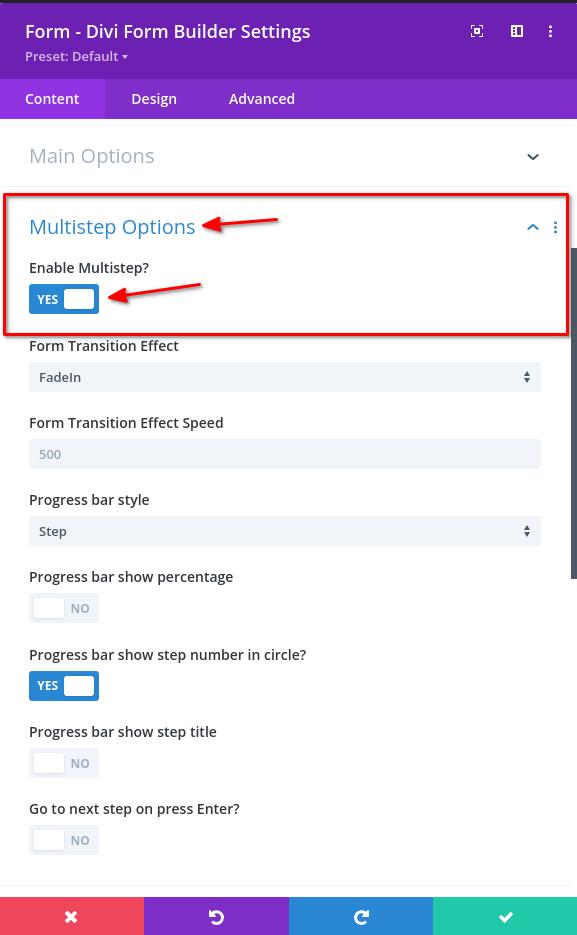This screenshot has width=577, height=935.
Task: Switch to the Advanced tab
Action: tap(261, 99)
